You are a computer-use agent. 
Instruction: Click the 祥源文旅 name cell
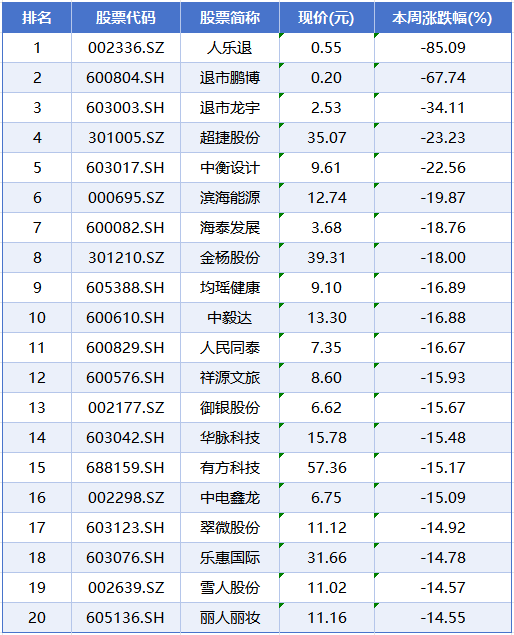230,377
